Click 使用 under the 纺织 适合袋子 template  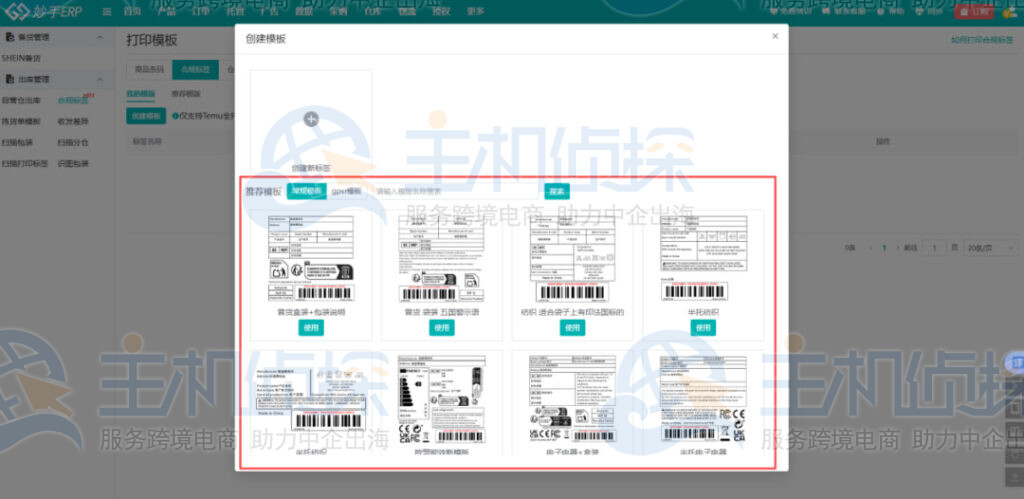pos(572,328)
